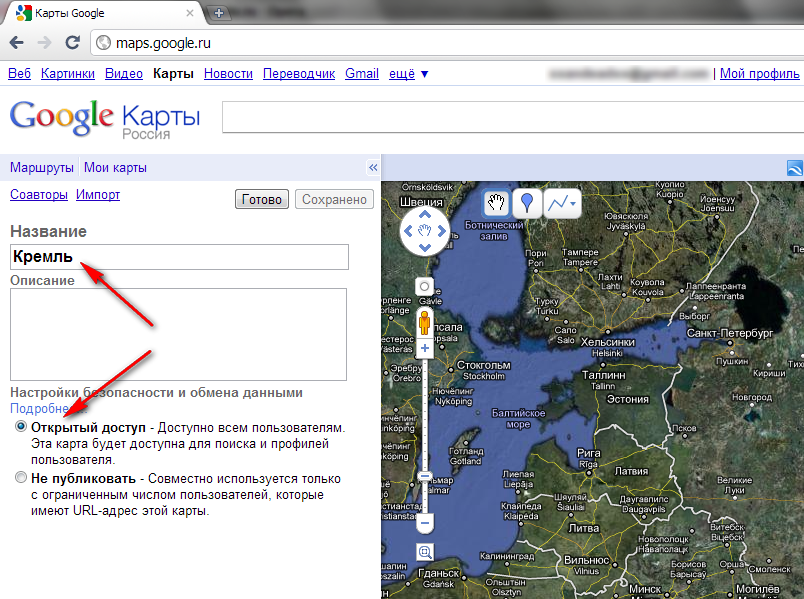Click the Подробнее link
This screenshot has height=599, width=804.
tap(49, 409)
